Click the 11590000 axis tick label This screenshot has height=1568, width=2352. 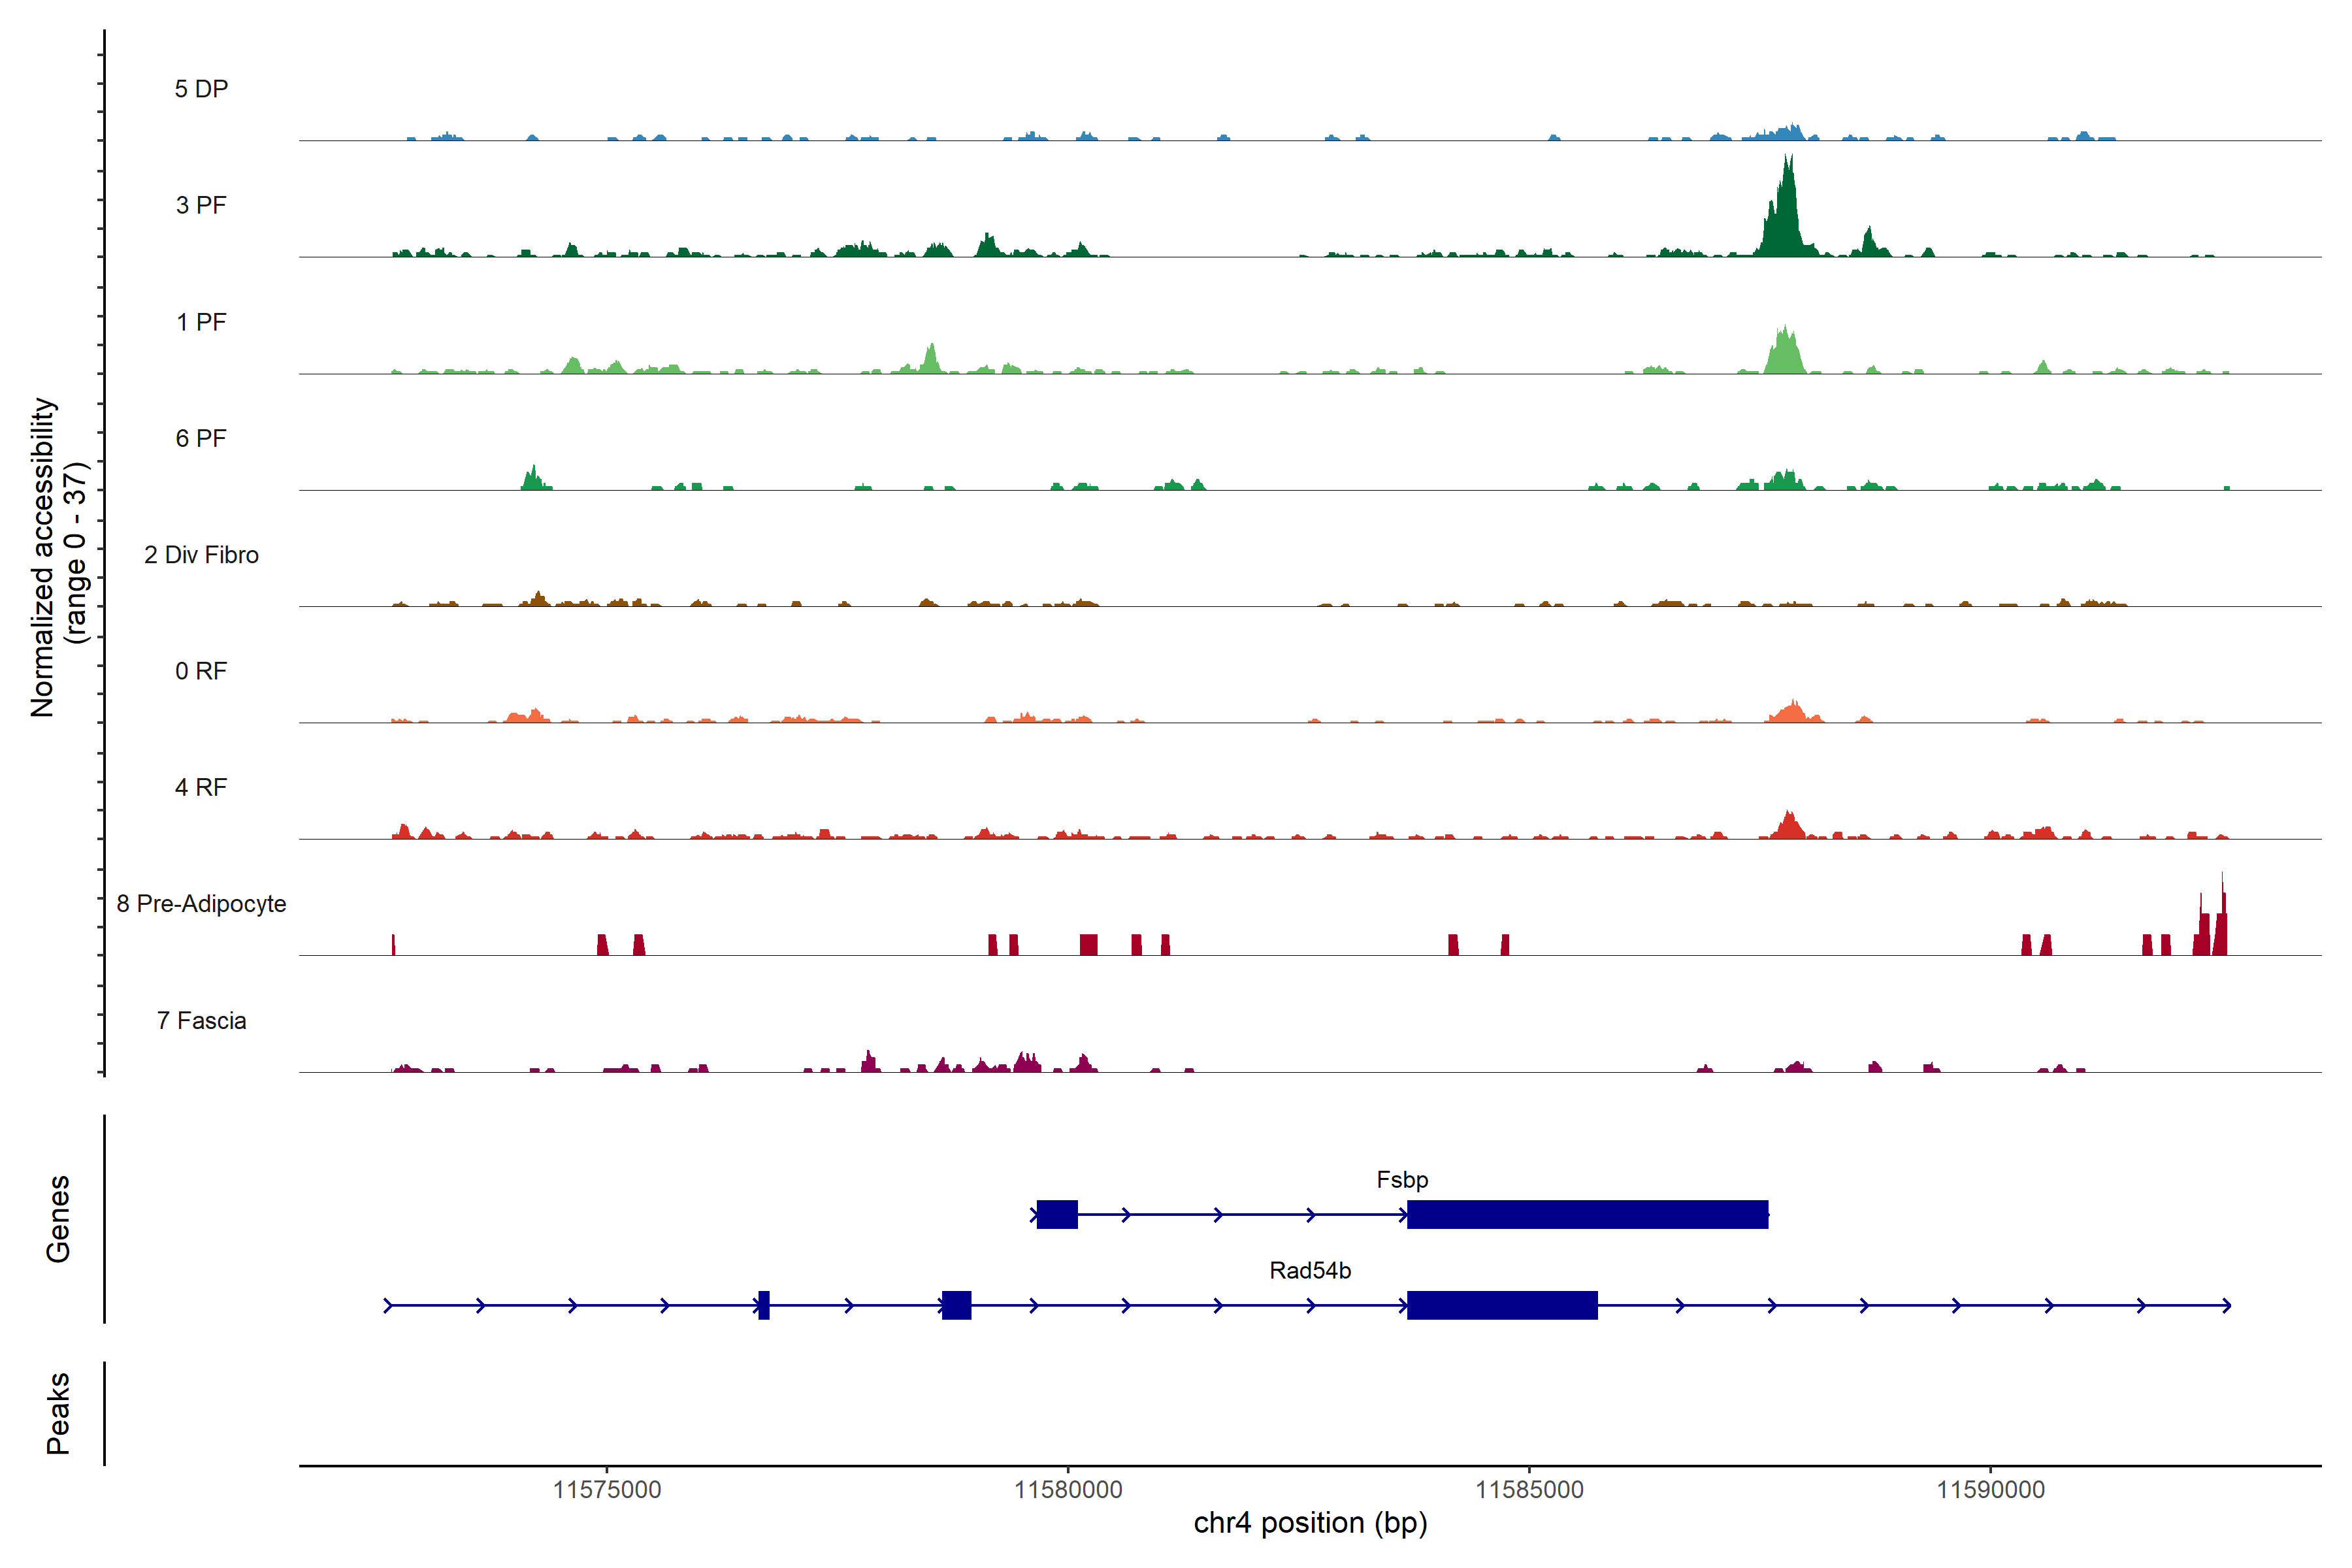pyautogui.click(x=1990, y=1490)
